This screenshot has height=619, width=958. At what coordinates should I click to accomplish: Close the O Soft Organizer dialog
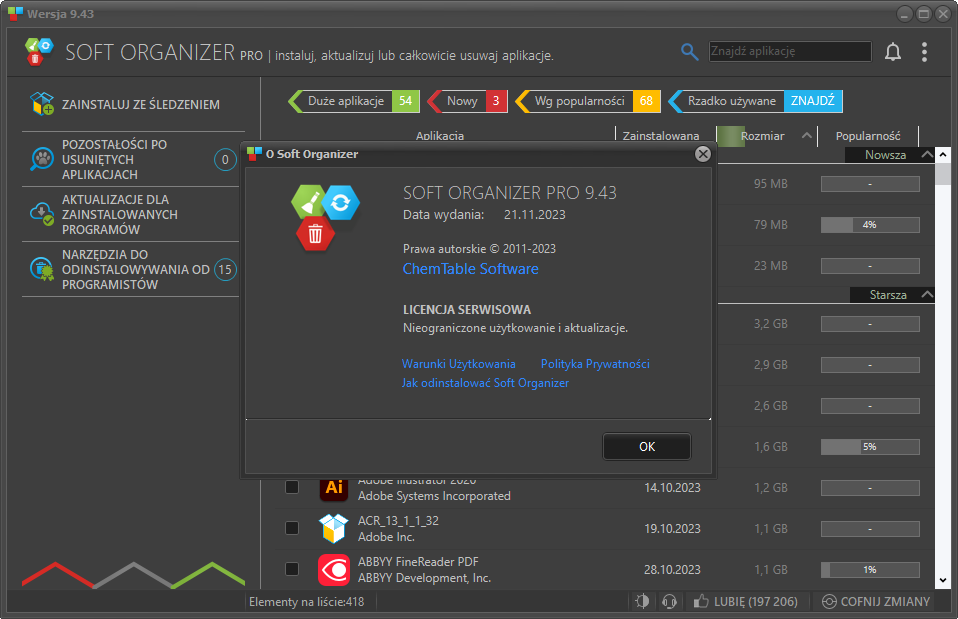(703, 154)
